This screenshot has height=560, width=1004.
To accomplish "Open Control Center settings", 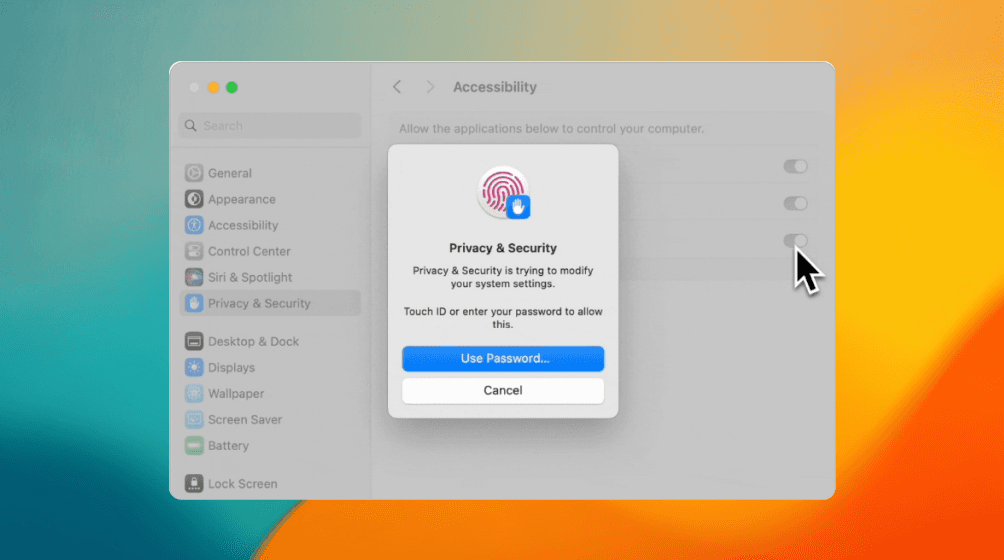I will 270,251.
